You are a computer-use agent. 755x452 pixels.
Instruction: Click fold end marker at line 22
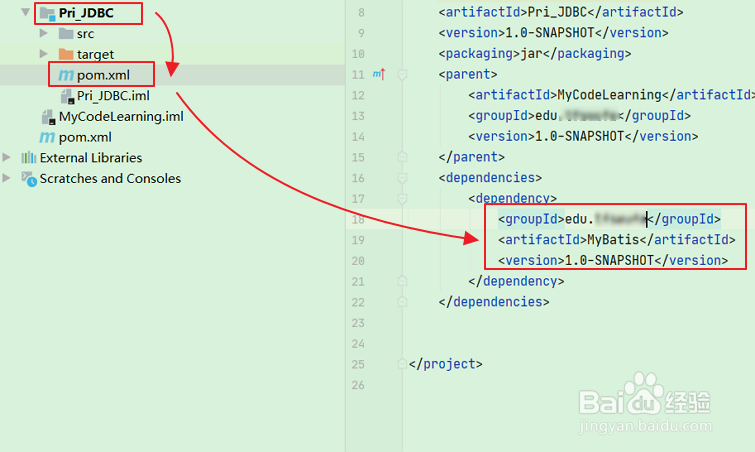click(x=403, y=301)
